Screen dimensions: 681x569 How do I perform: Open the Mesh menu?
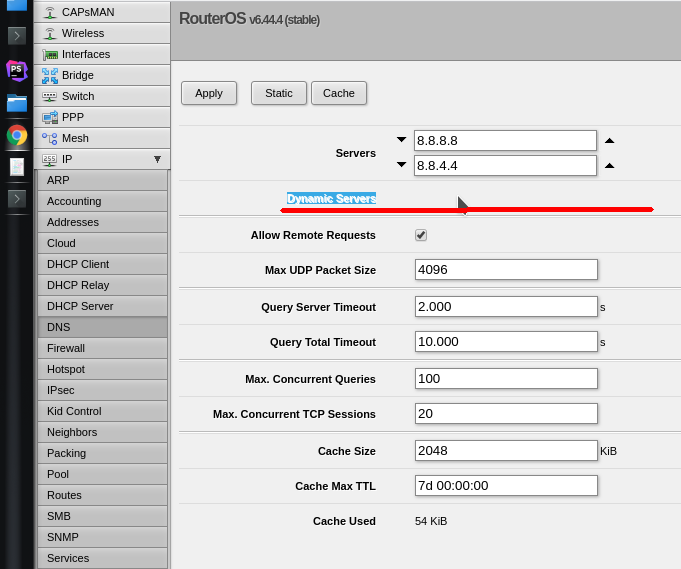pos(102,138)
